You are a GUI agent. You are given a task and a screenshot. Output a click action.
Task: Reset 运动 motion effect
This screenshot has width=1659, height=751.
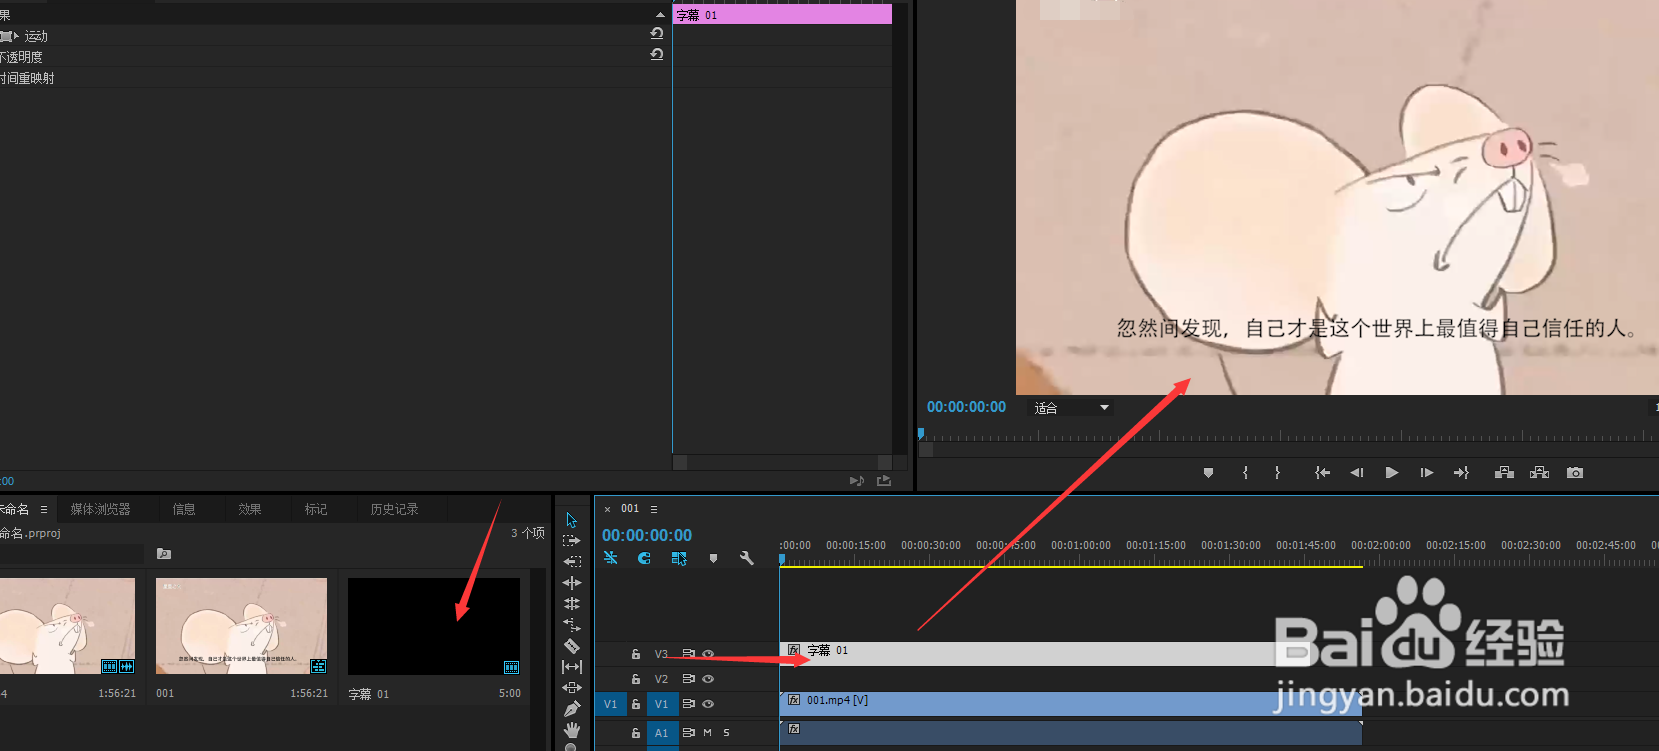[657, 33]
